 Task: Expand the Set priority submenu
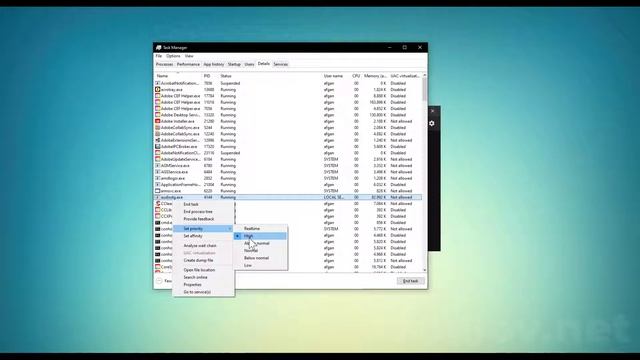[x=203, y=229]
